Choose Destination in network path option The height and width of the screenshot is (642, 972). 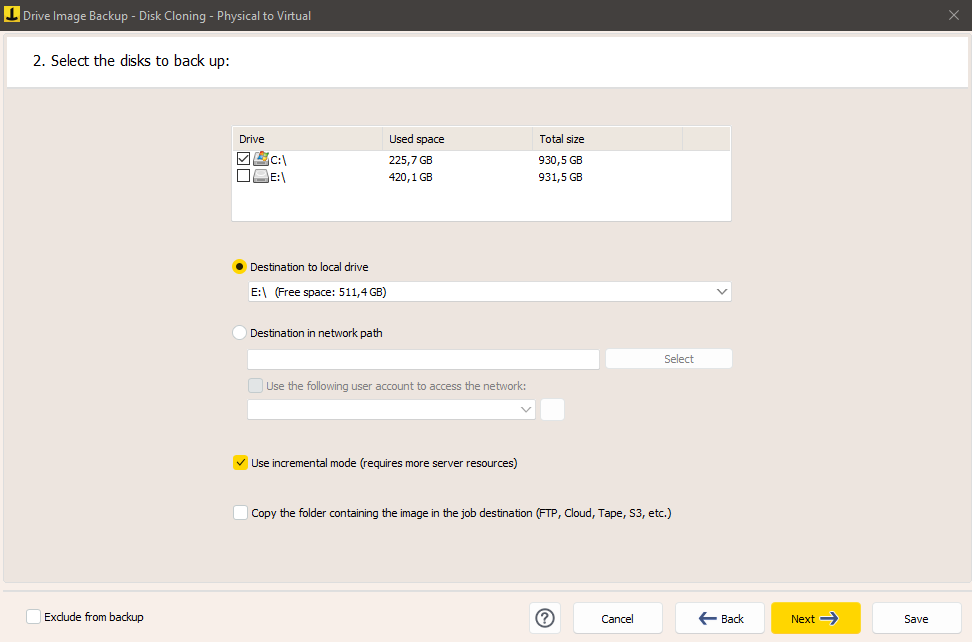coord(239,333)
